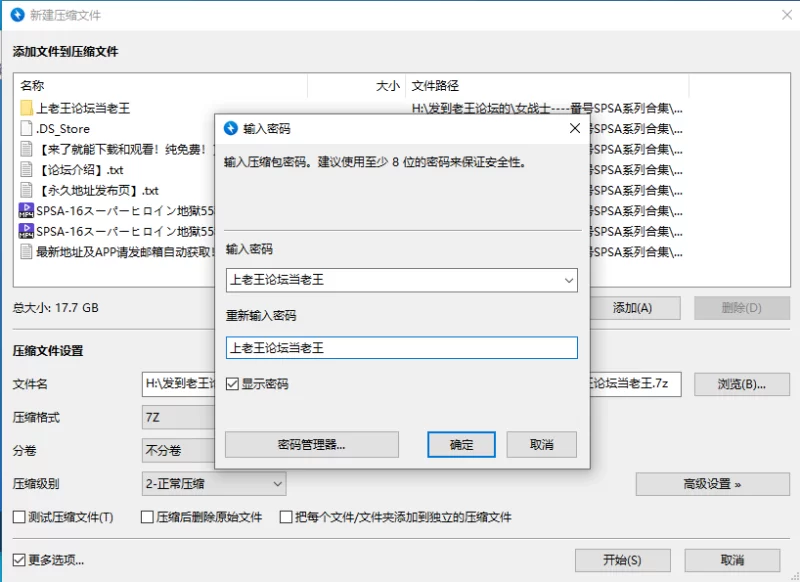
Task: Click the folder row path H:\发到老王论坛的
Action: click(547, 108)
